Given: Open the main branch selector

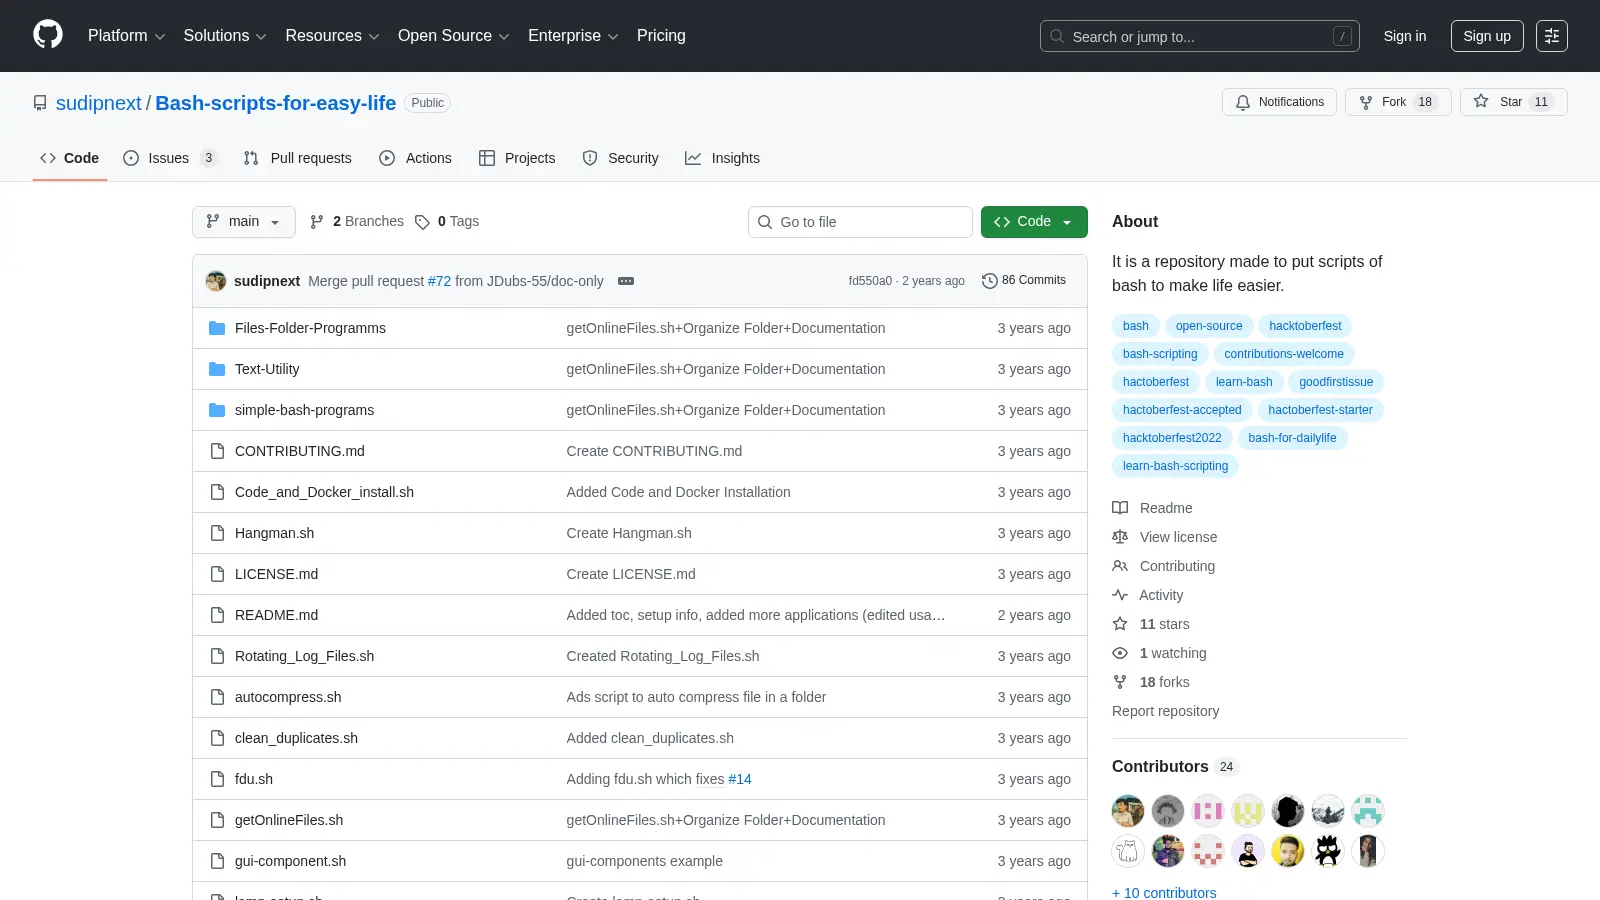Looking at the screenshot, I should [244, 222].
